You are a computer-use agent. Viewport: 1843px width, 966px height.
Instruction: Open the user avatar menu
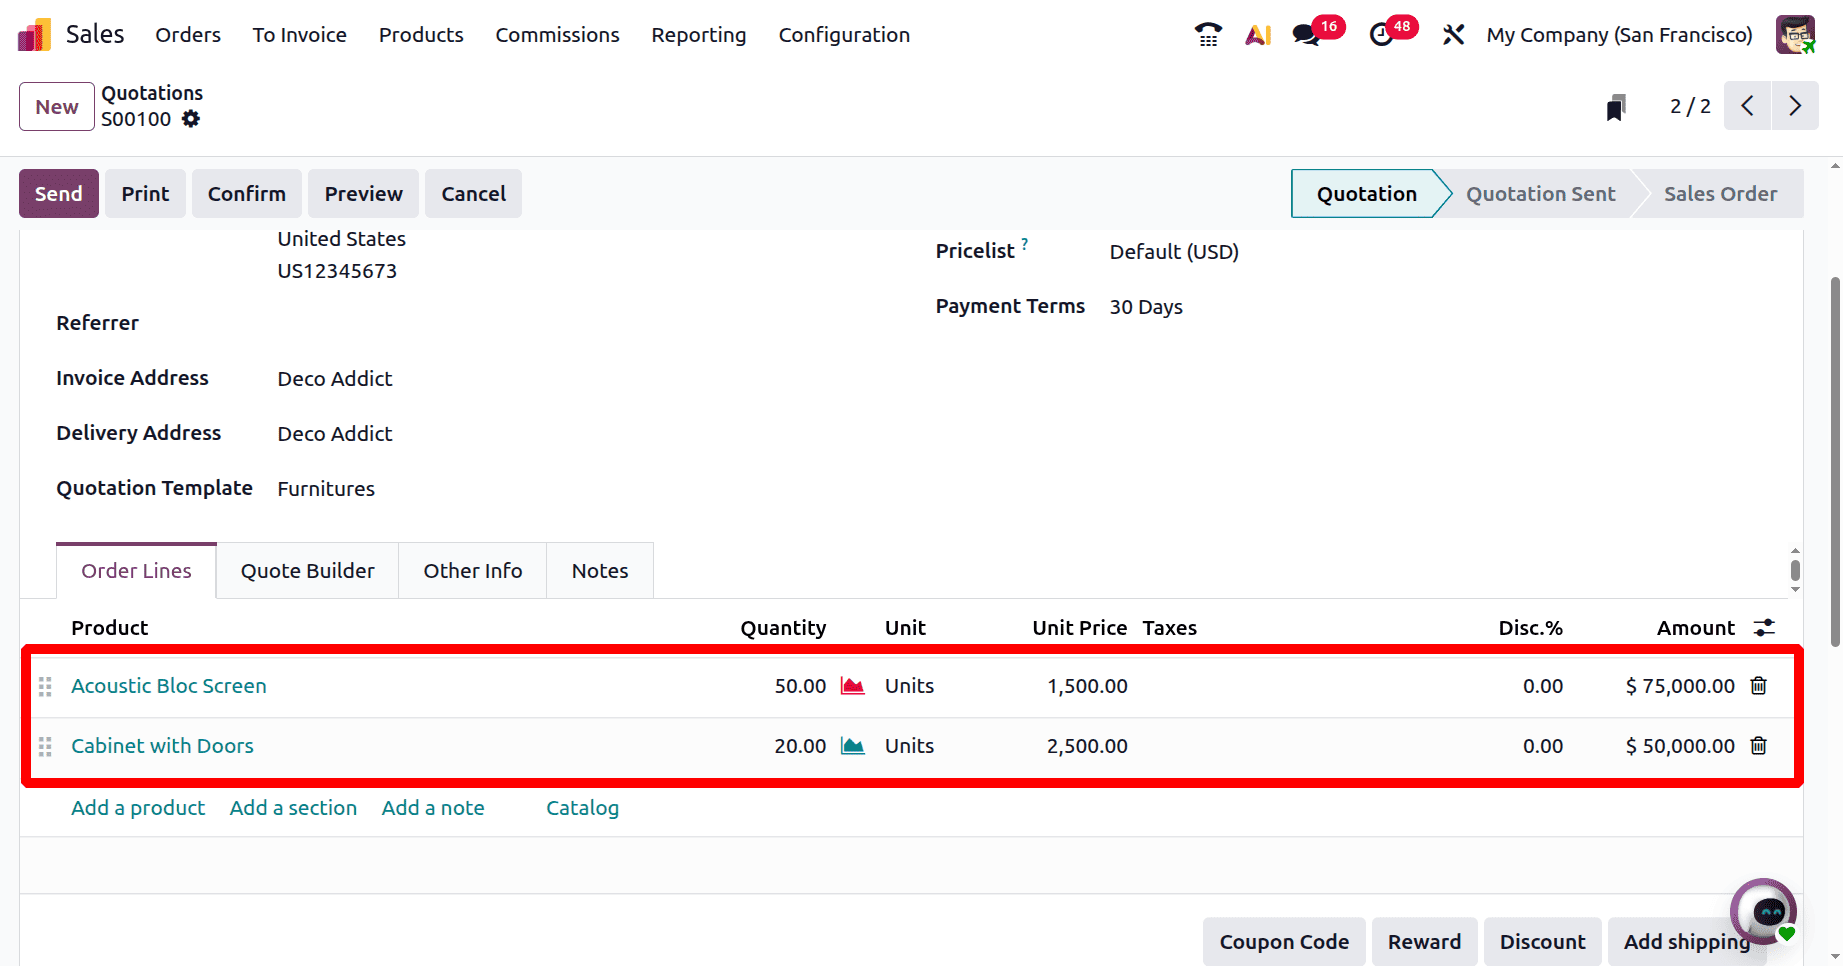[x=1795, y=35]
